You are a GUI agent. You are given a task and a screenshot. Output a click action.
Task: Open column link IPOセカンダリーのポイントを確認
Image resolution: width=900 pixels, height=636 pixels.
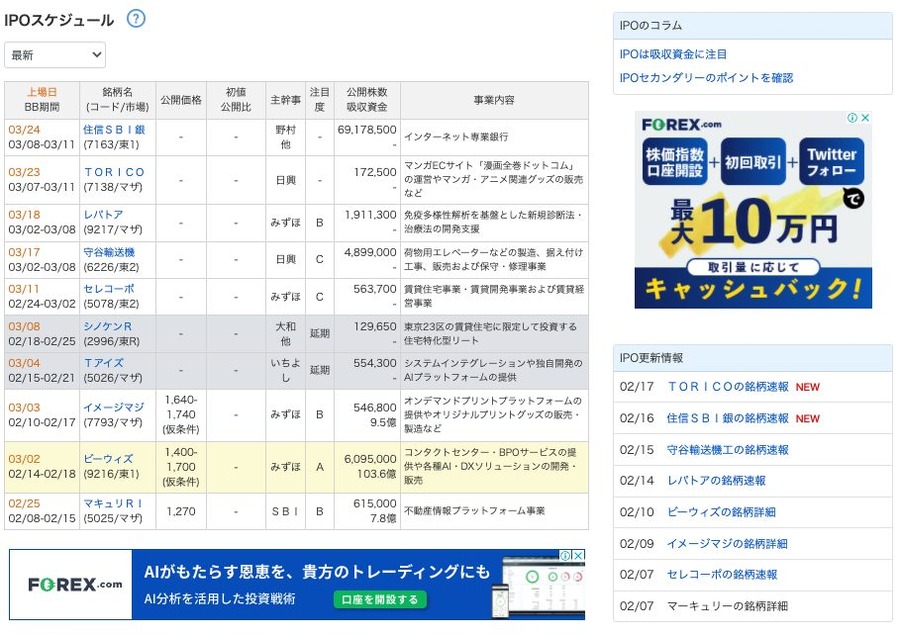click(x=706, y=77)
